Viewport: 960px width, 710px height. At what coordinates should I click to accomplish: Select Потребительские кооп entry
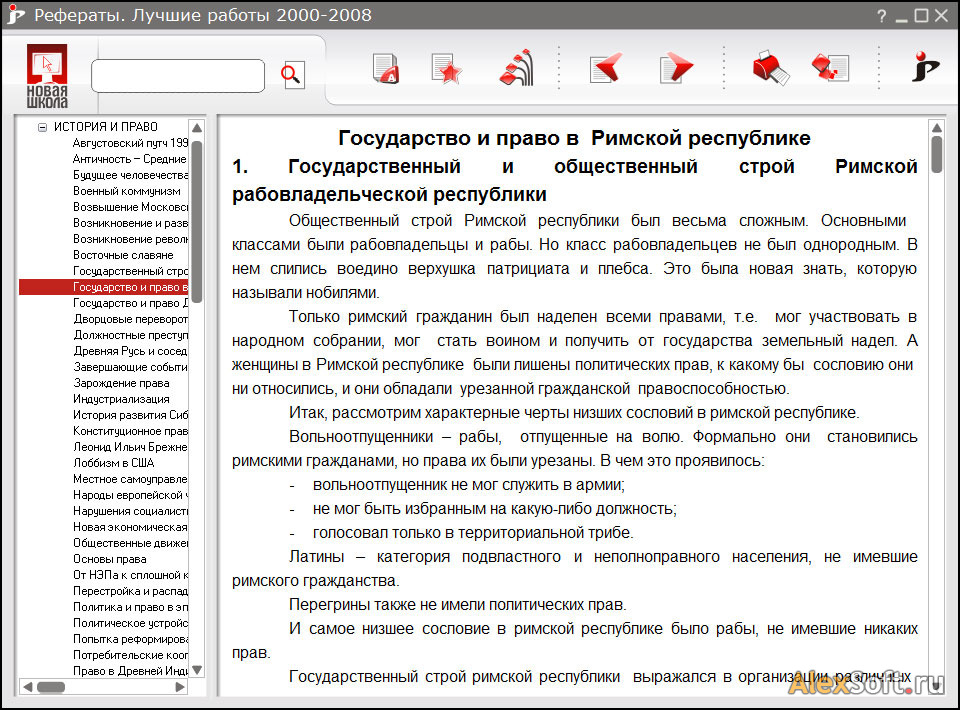pyautogui.click(x=130, y=654)
